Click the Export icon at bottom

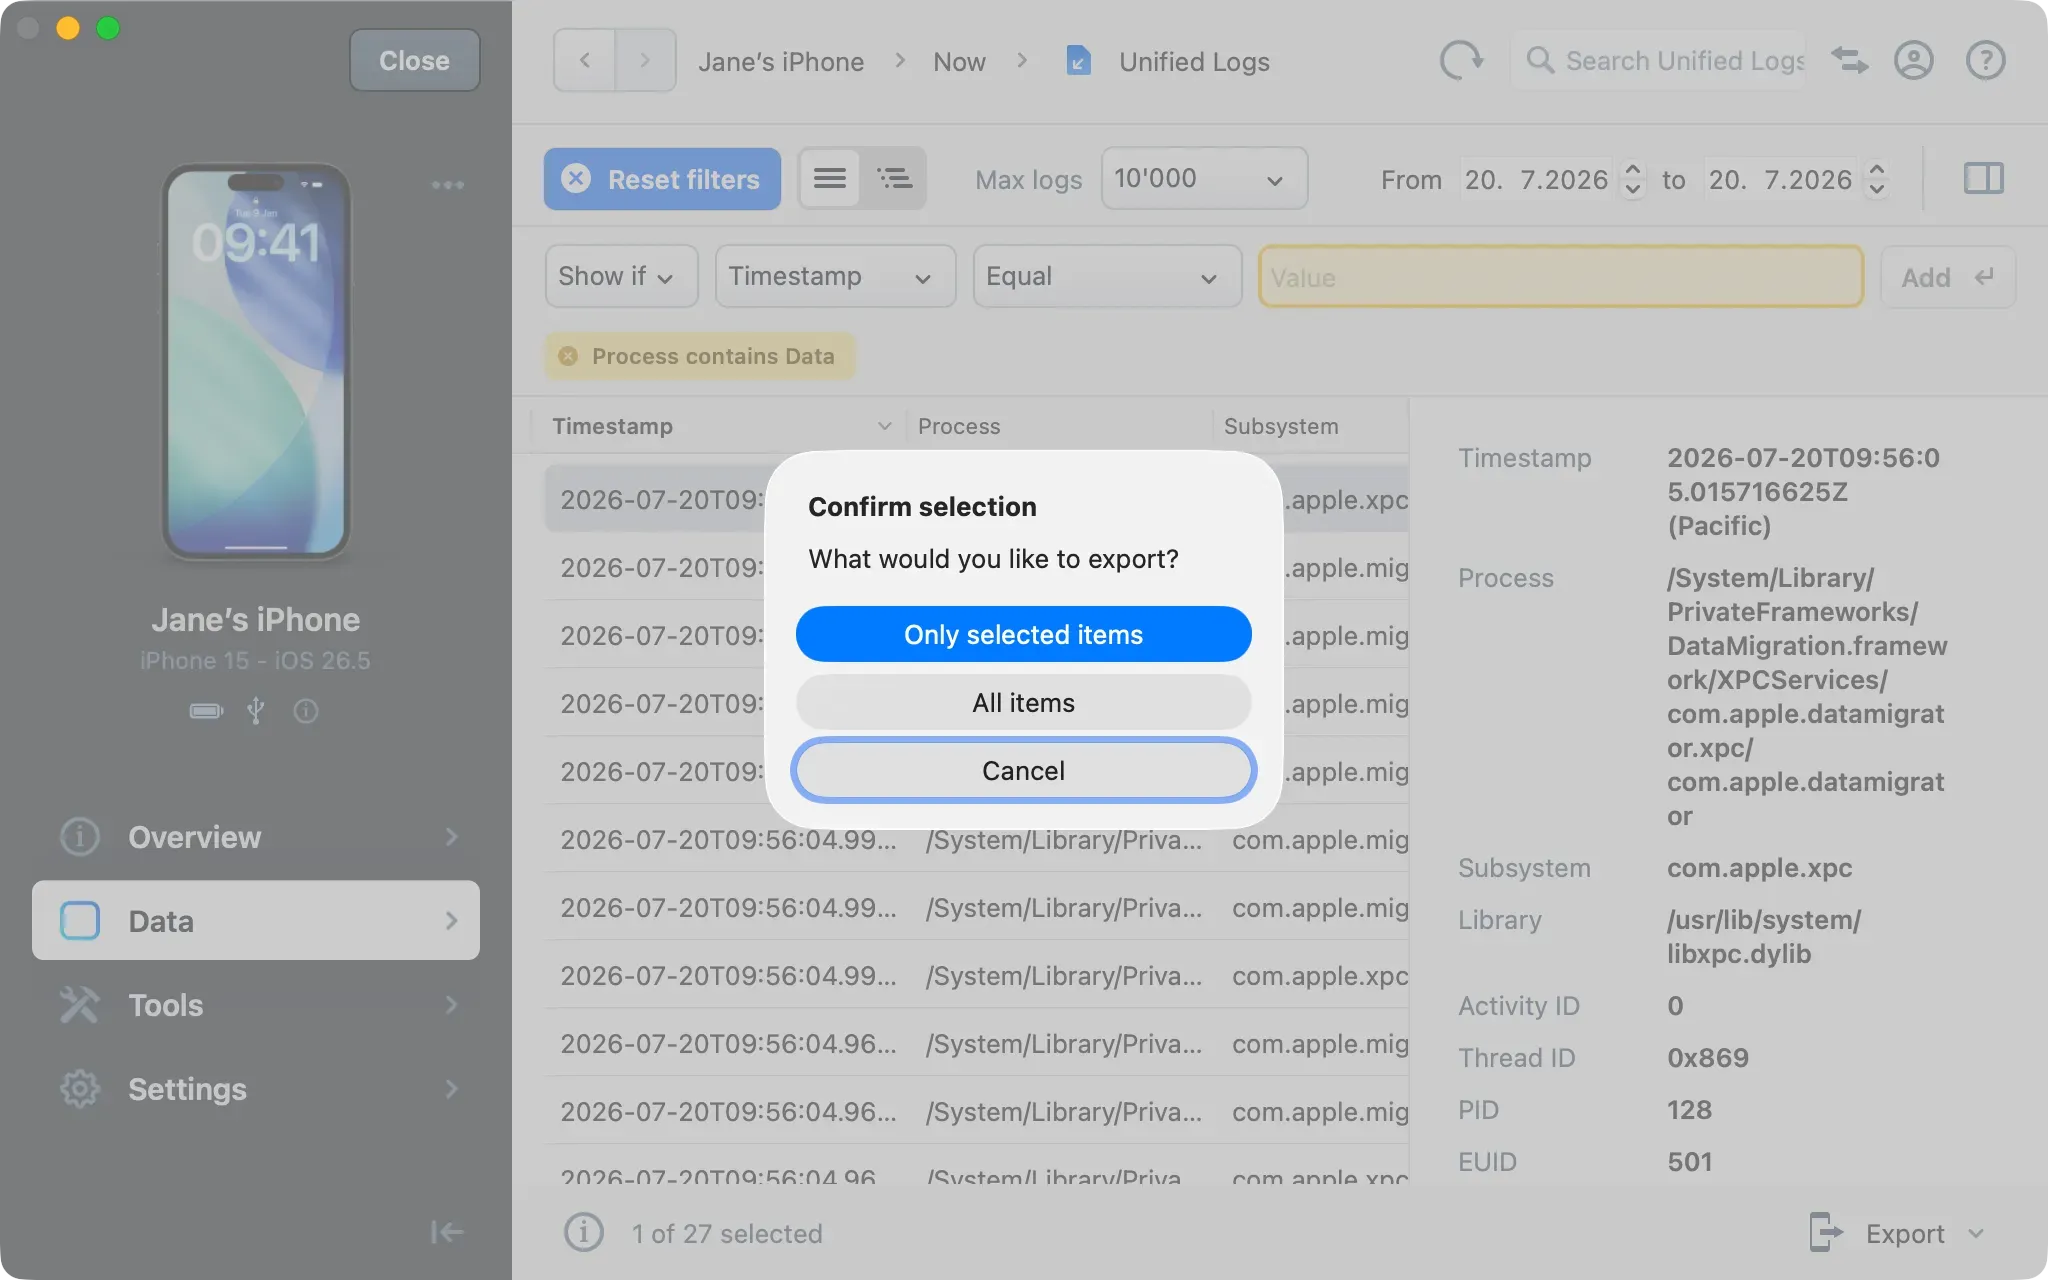tap(1826, 1232)
